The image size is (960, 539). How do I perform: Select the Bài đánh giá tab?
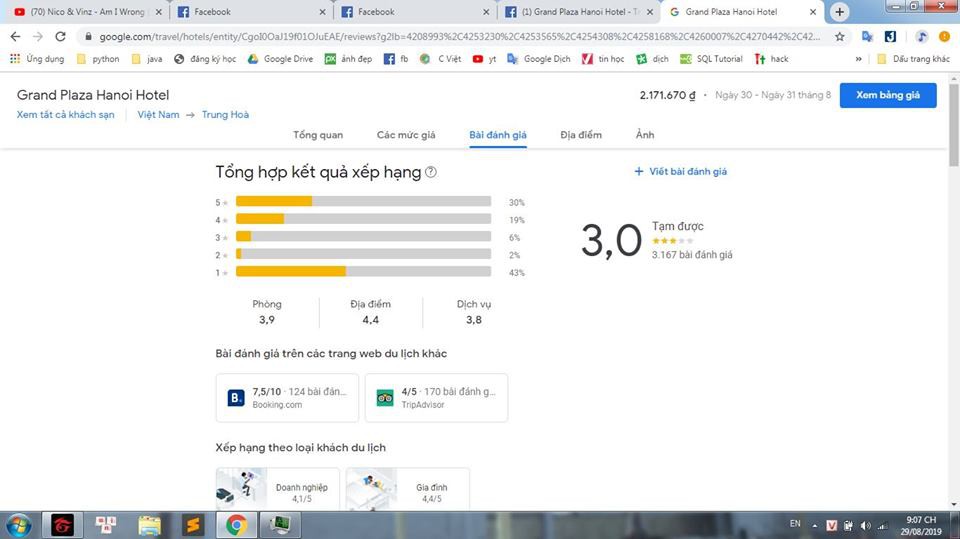(x=498, y=135)
